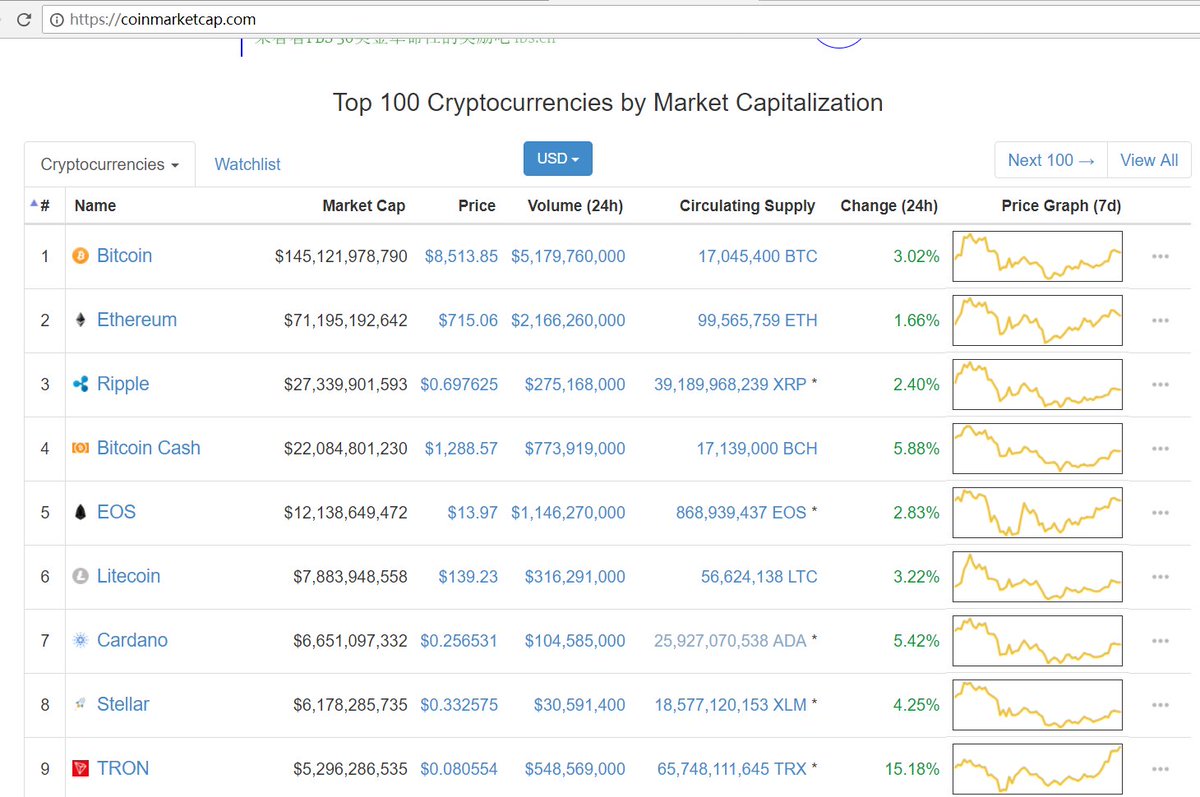
Task: Sort by the Market Cap column header
Action: [364, 206]
